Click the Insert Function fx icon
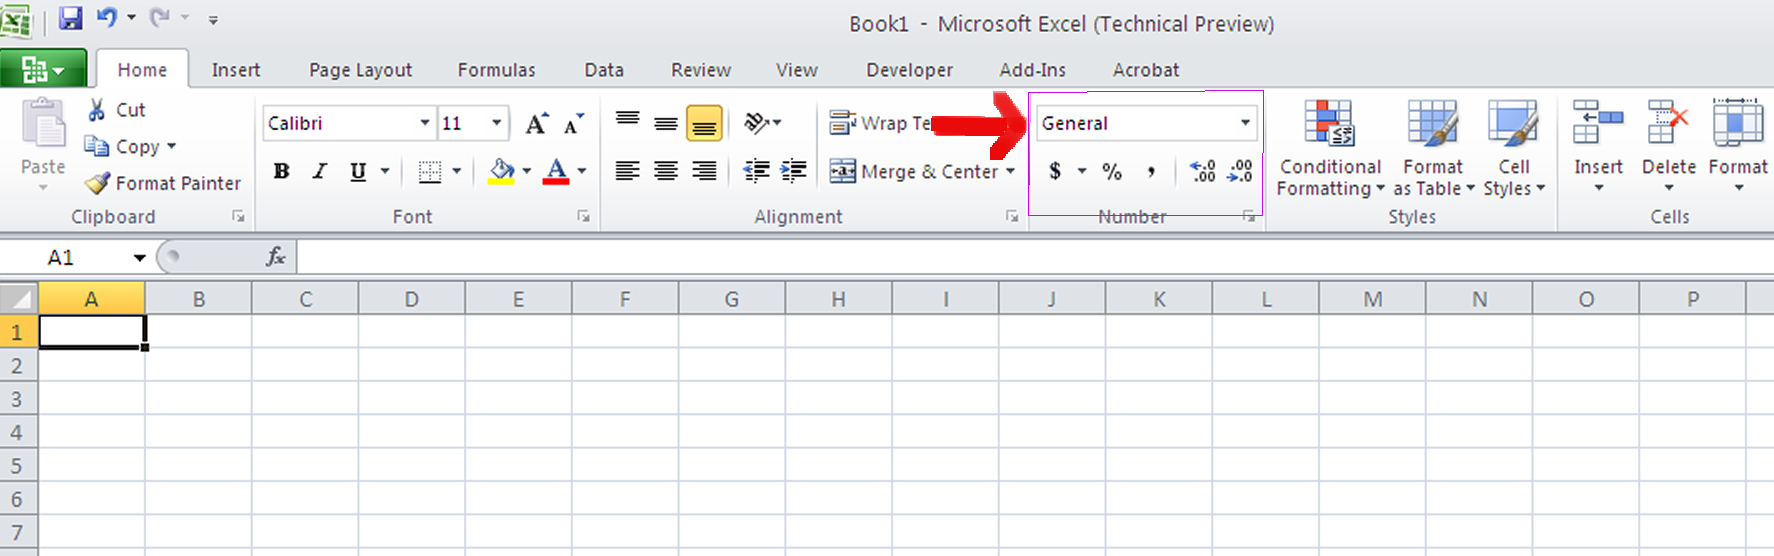The height and width of the screenshot is (556, 1774). (276, 257)
